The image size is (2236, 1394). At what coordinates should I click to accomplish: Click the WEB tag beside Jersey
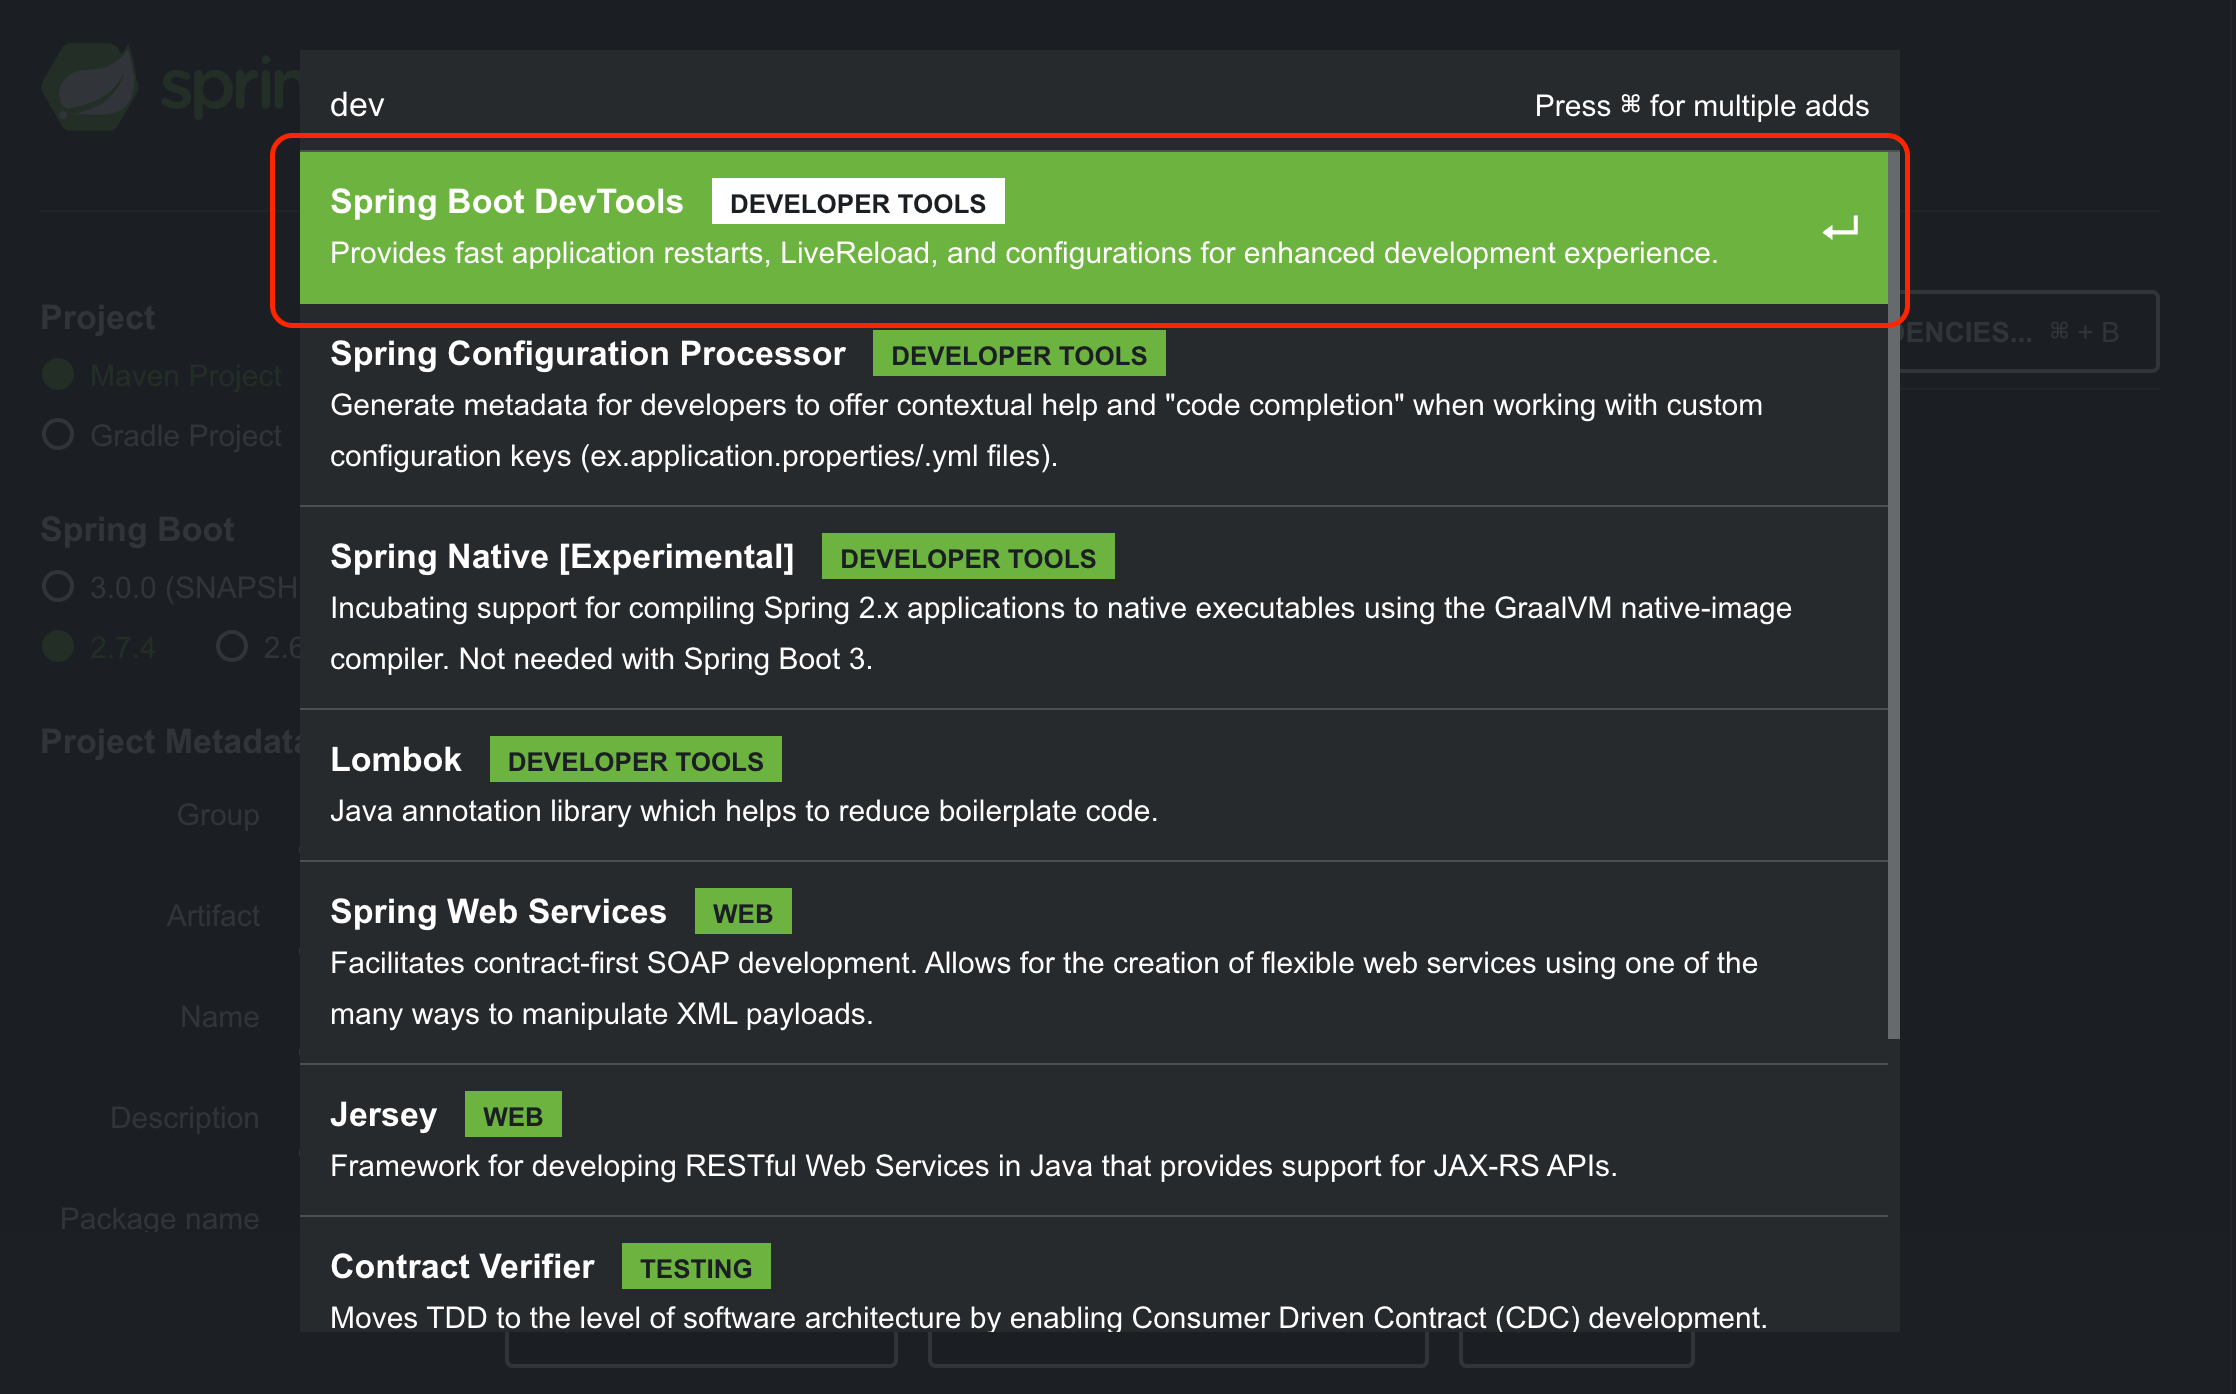click(512, 1116)
